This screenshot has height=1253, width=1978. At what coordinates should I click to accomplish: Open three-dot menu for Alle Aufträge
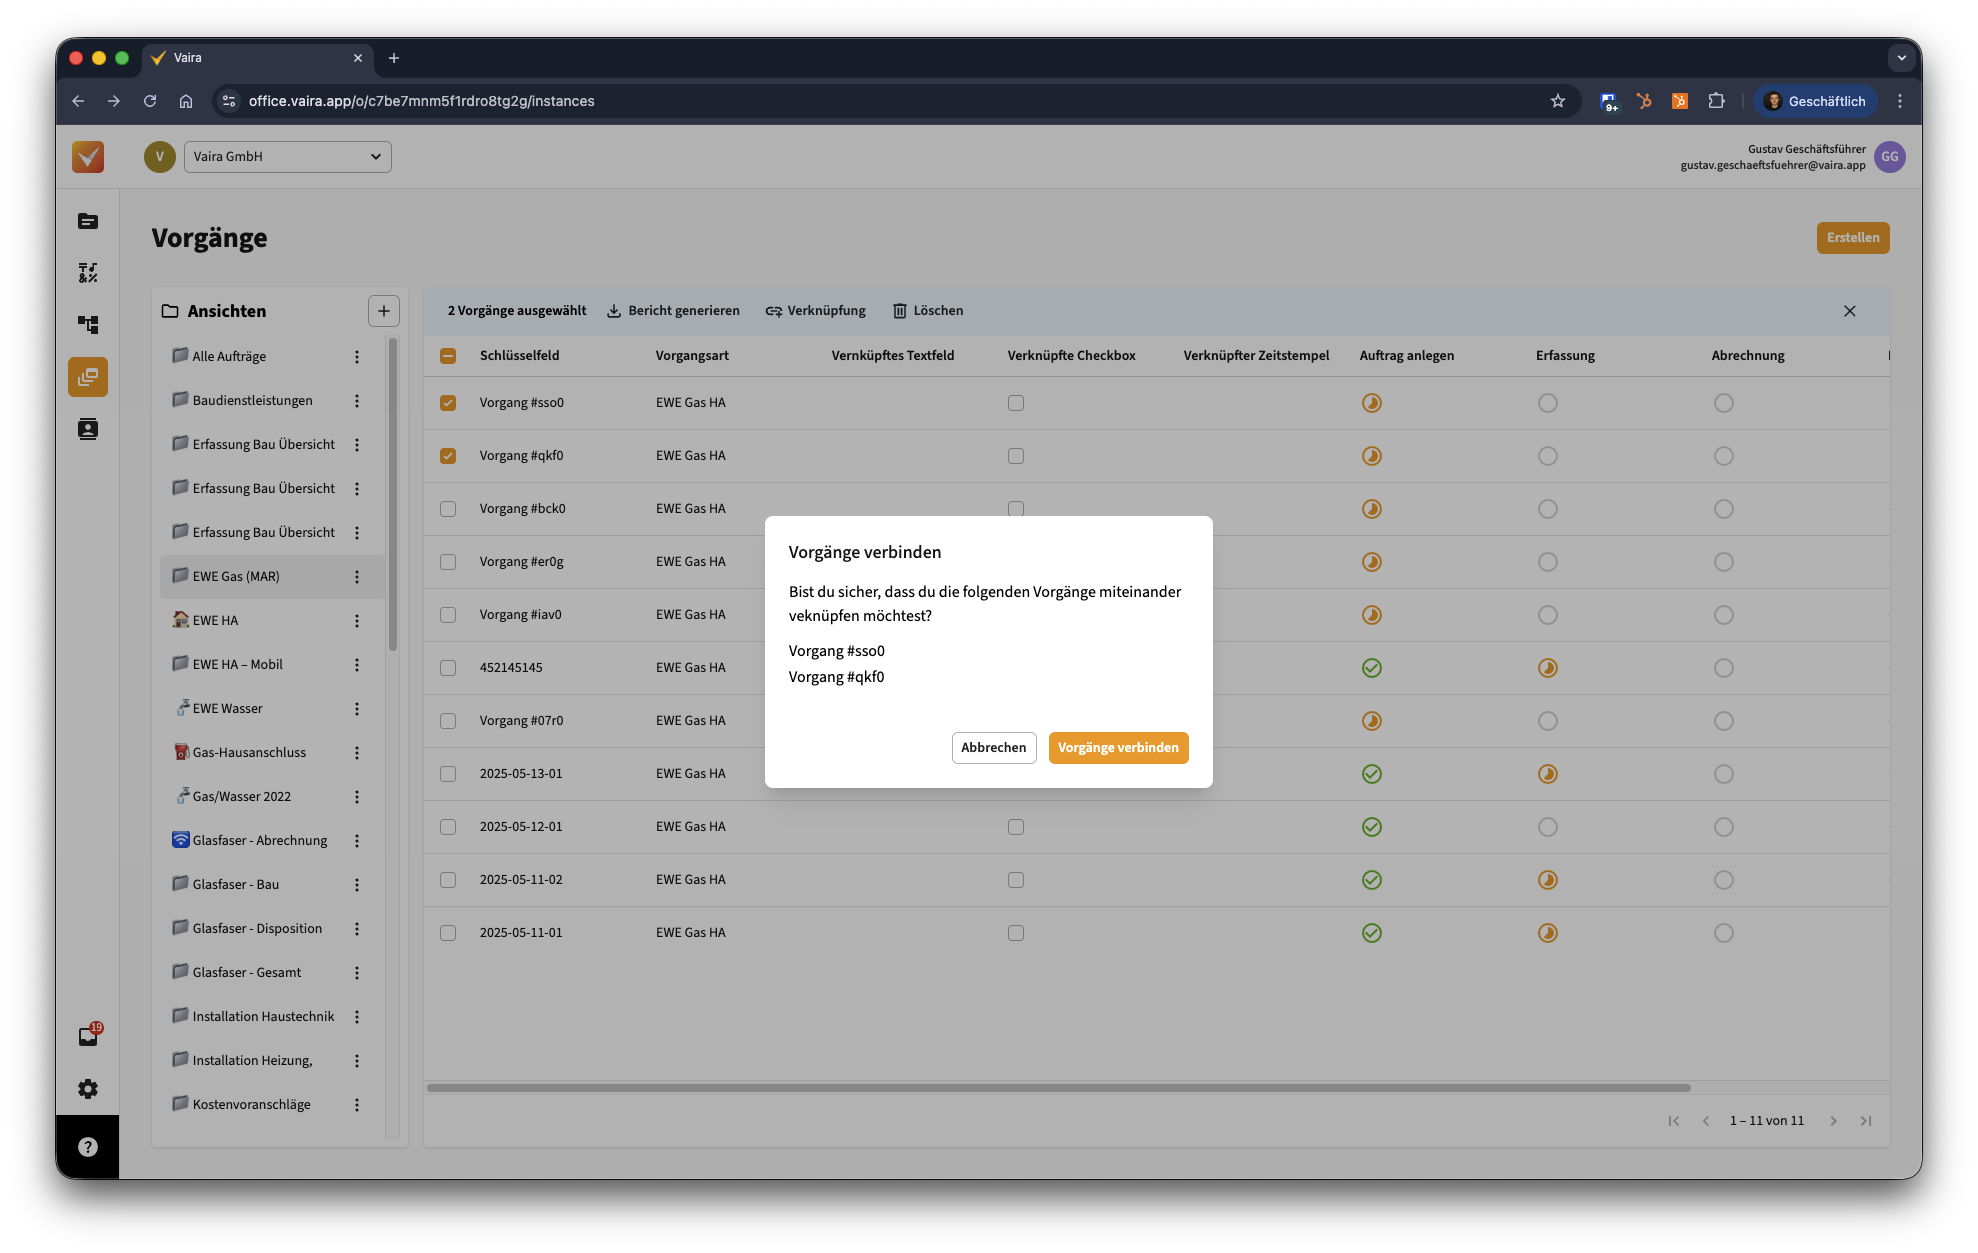point(357,357)
